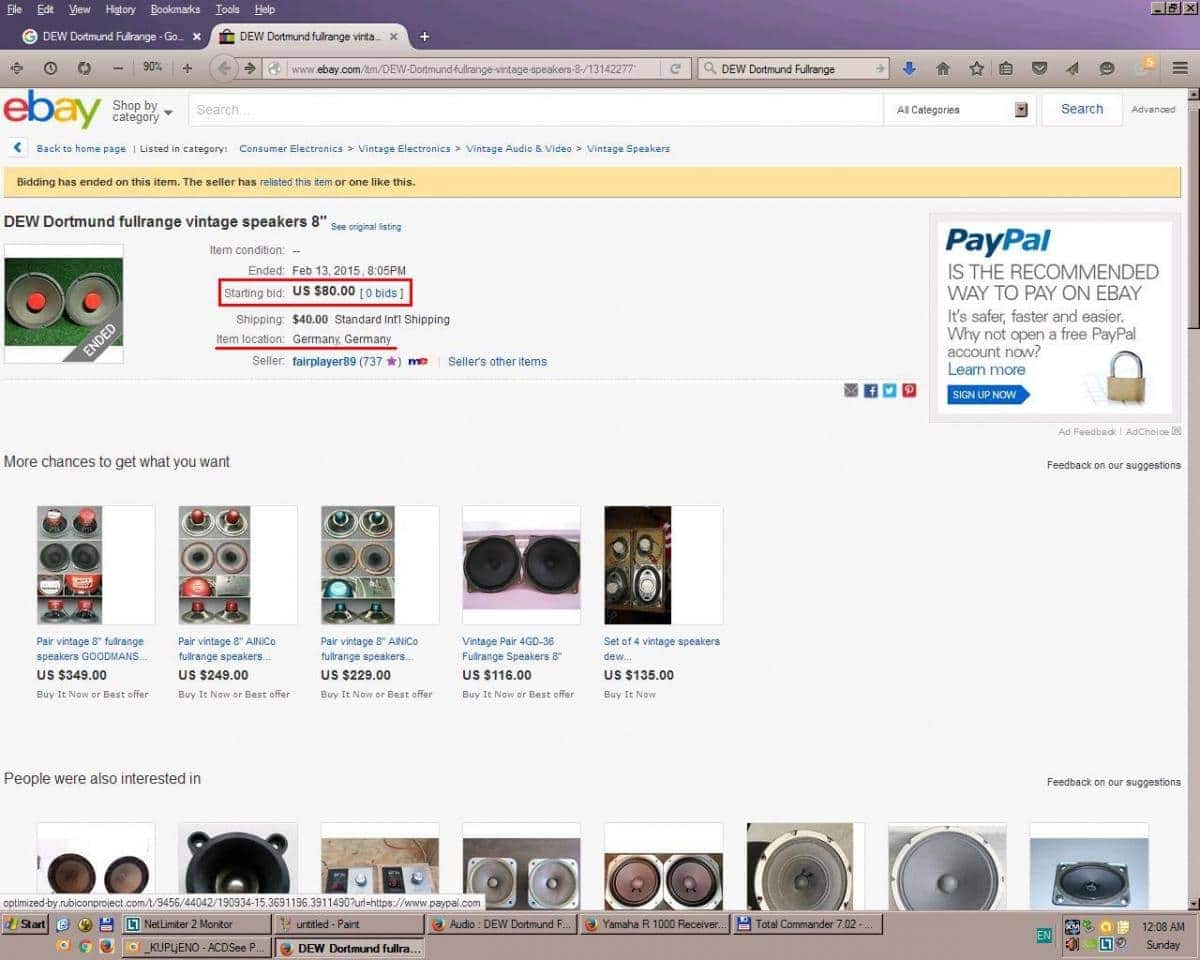
Task: Click the Windows Start button
Action: point(26,924)
